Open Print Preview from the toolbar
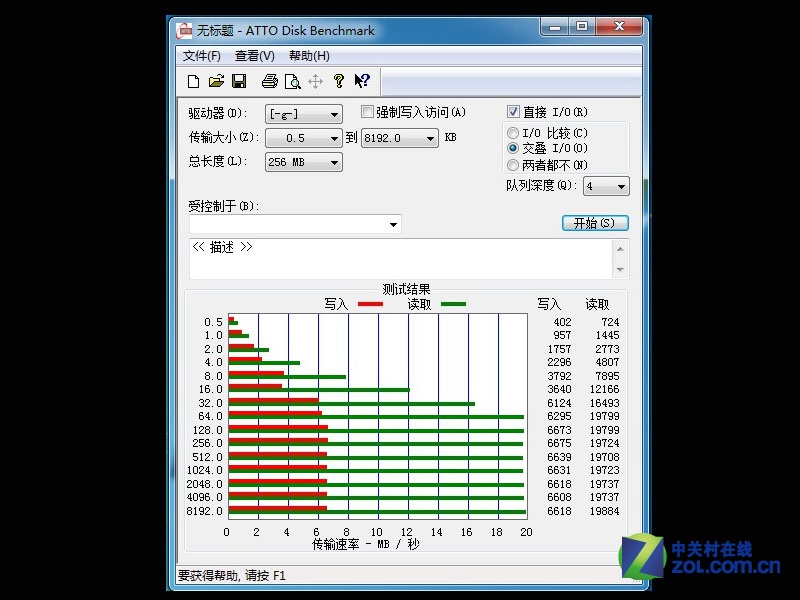 pos(292,81)
